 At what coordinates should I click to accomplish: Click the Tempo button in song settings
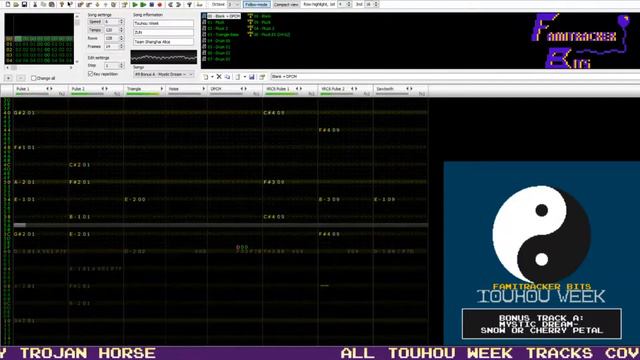(95, 30)
